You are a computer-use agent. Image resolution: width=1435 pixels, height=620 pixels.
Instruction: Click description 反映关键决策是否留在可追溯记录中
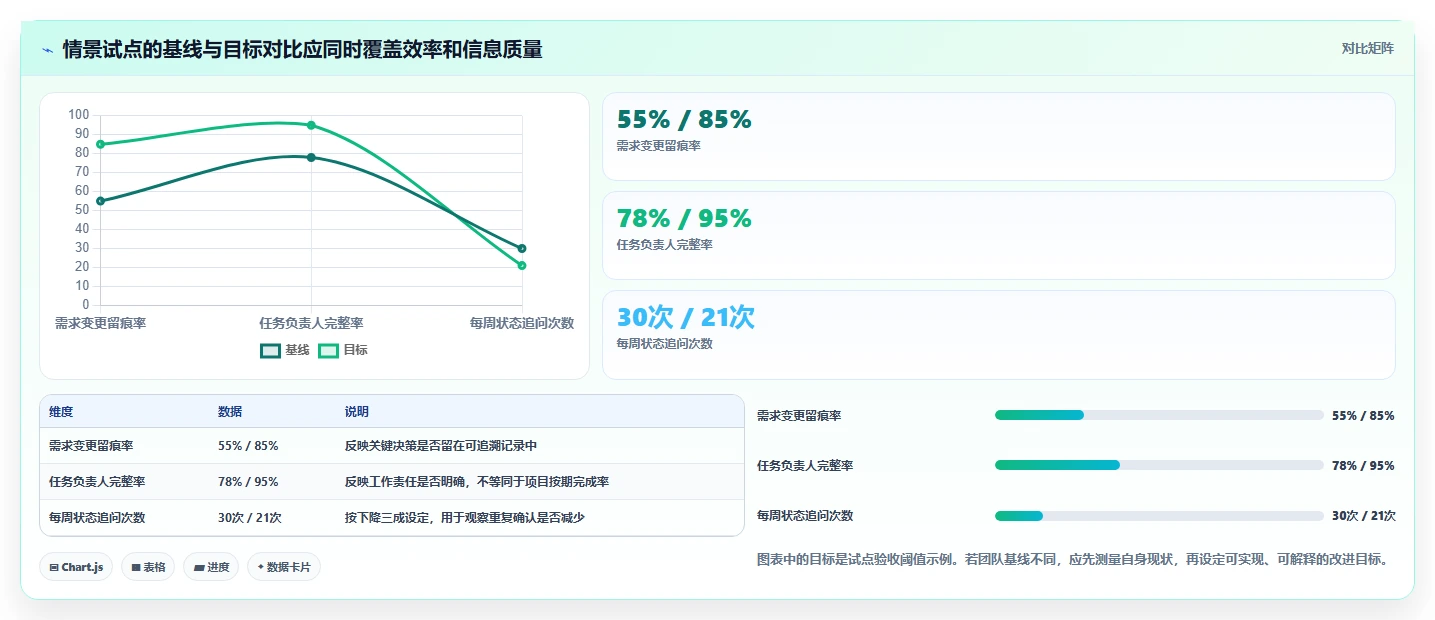pyautogui.click(x=441, y=446)
